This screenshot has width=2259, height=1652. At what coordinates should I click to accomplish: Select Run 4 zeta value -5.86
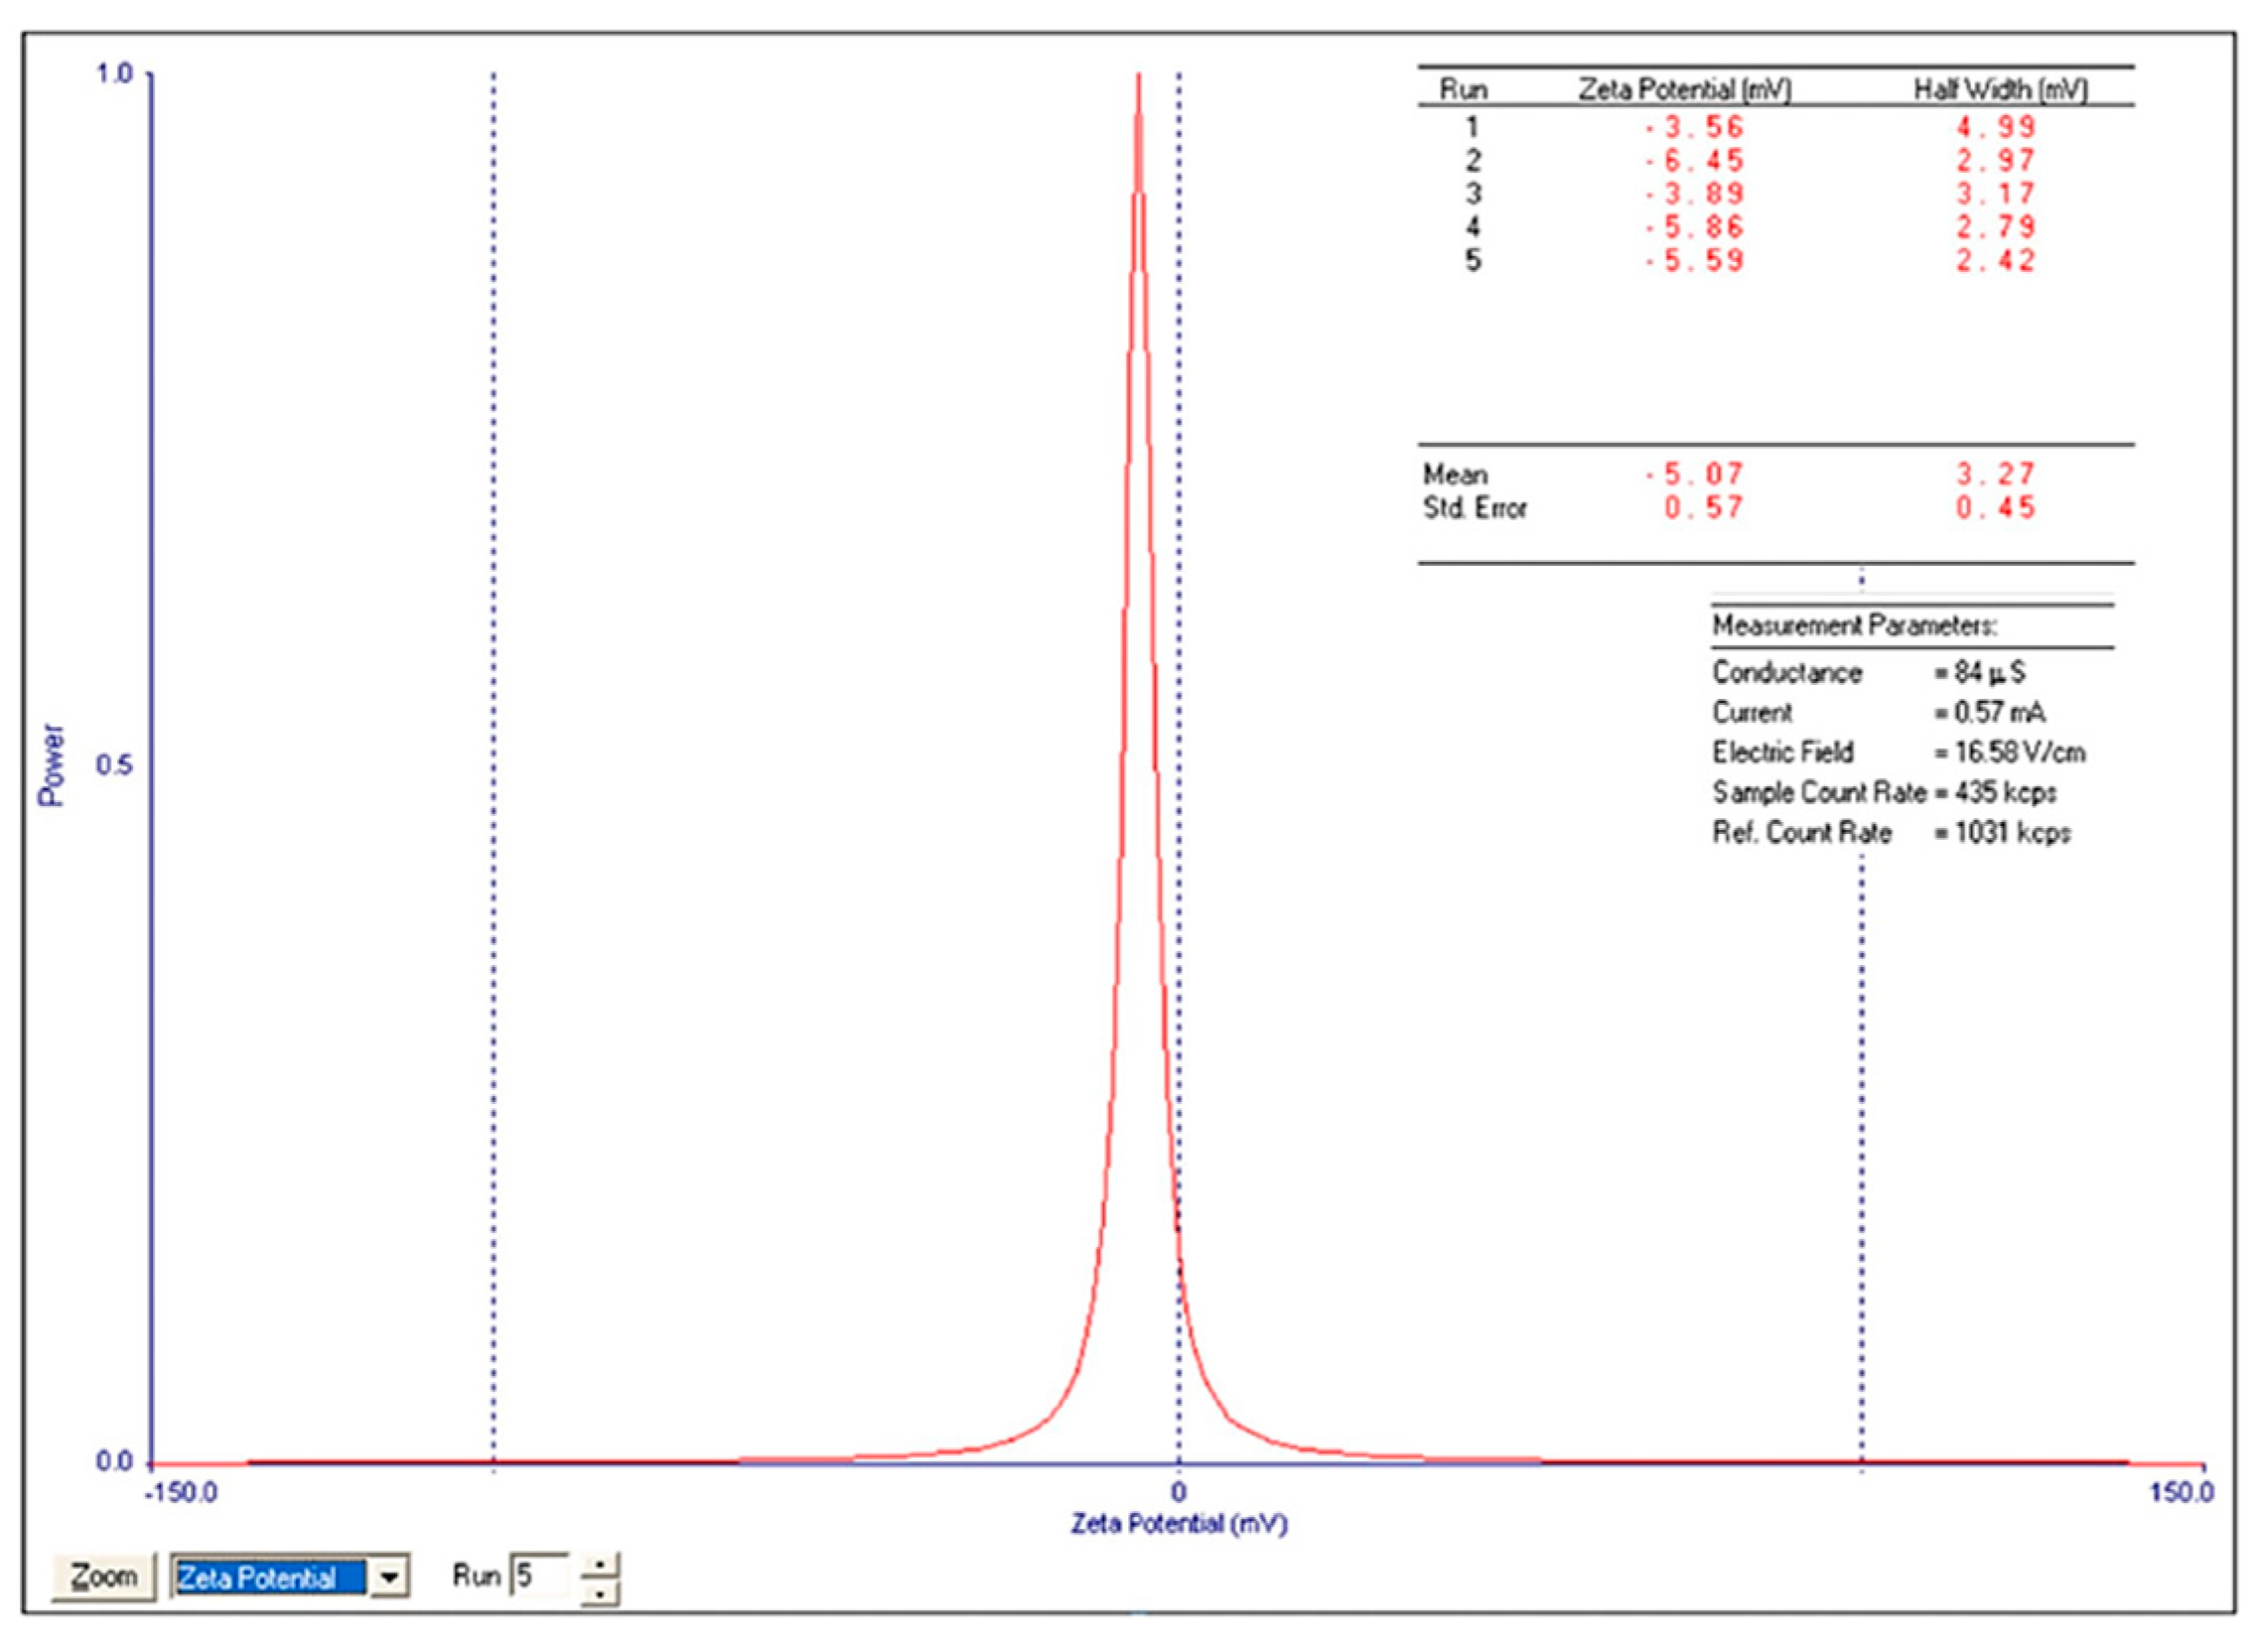1694,227
